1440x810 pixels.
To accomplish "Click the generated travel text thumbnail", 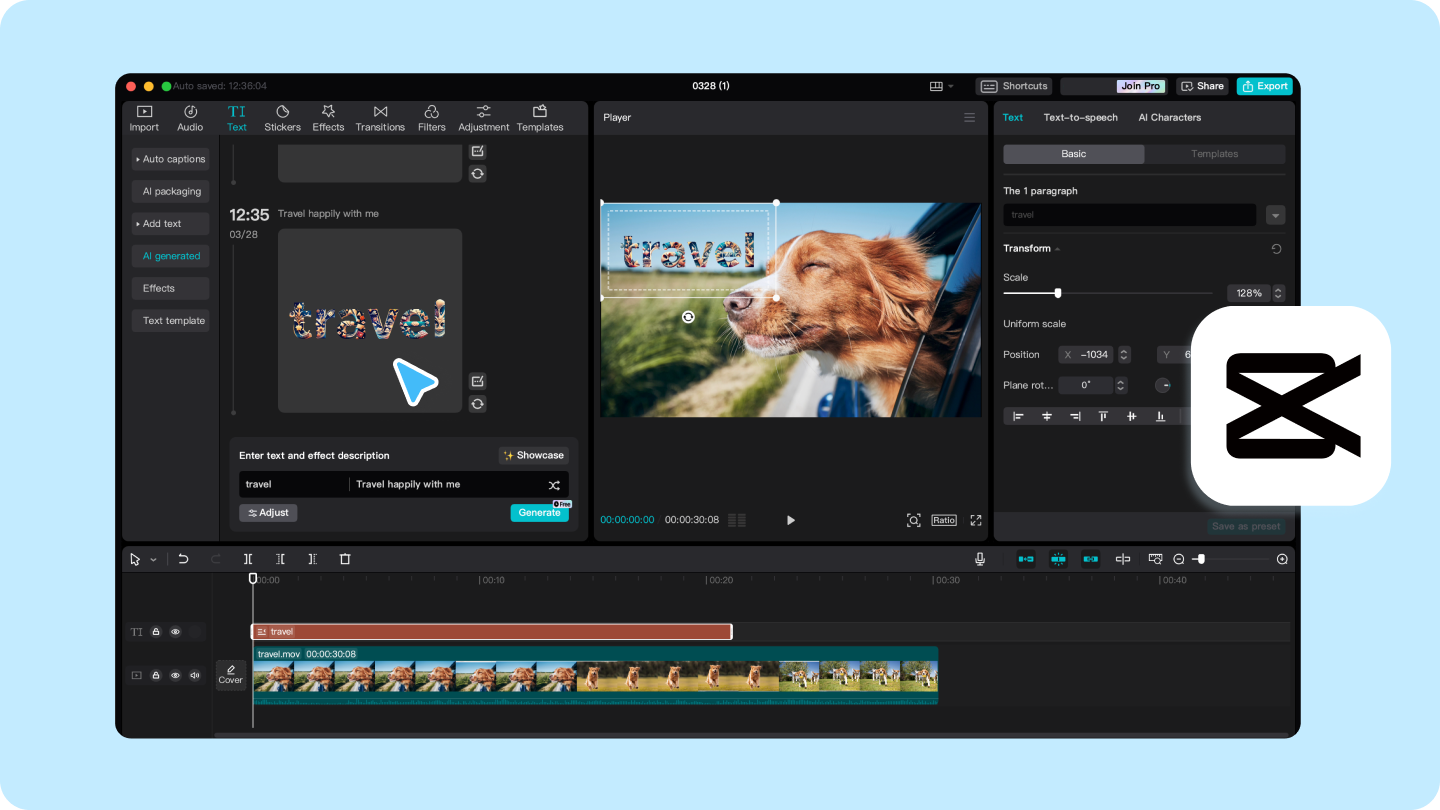I will (370, 320).
